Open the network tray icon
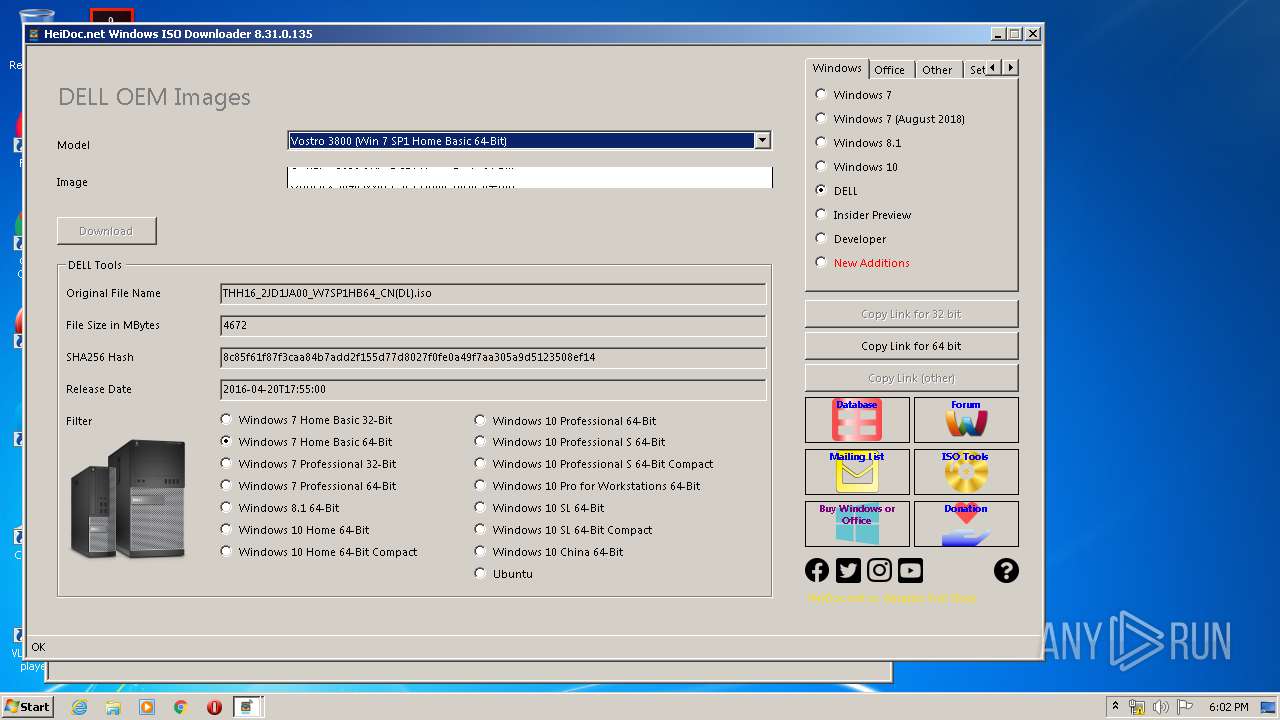This screenshot has width=1280, height=720. pos(1137,707)
